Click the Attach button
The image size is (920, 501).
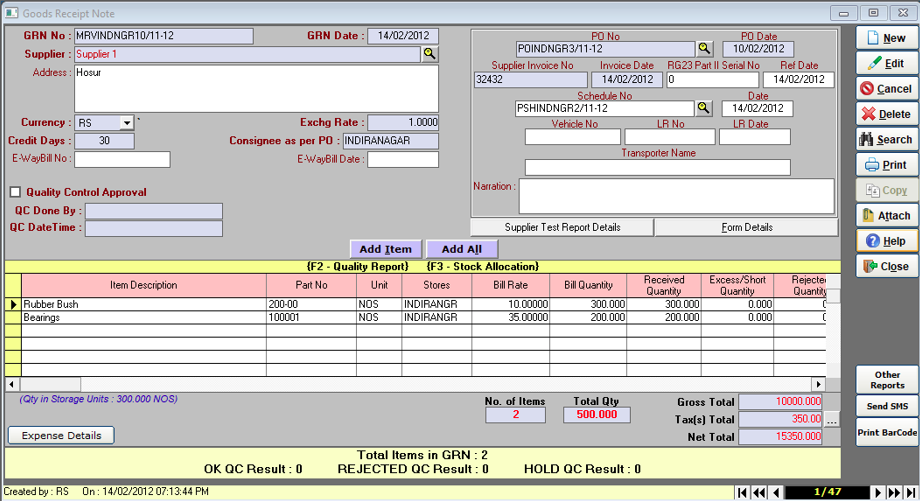(887, 216)
